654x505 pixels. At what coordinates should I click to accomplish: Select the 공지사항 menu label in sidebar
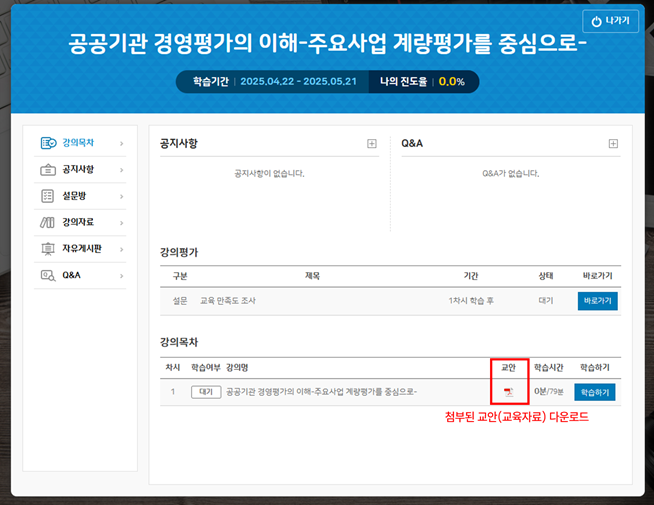tap(78, 170)
